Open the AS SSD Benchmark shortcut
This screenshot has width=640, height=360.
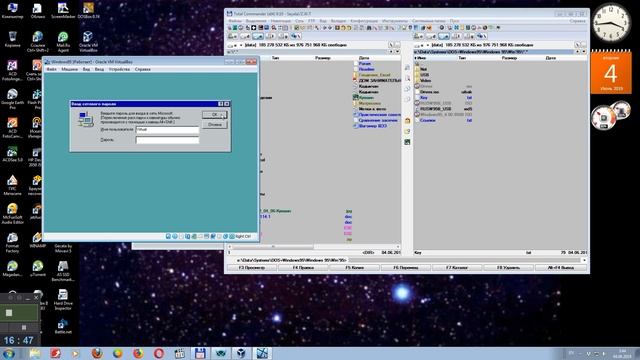coord(63,271)
